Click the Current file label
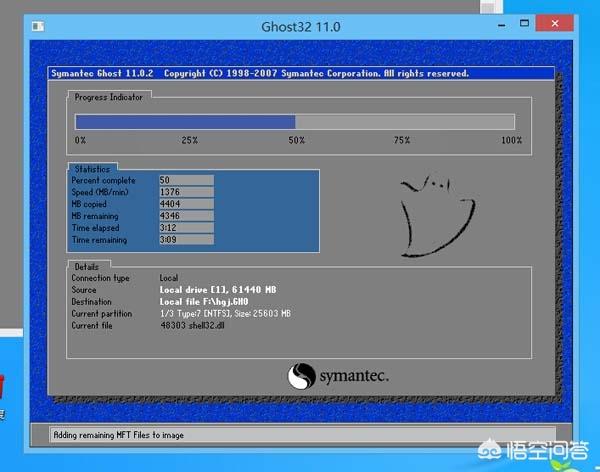600x472 pixels. point(92,325)
